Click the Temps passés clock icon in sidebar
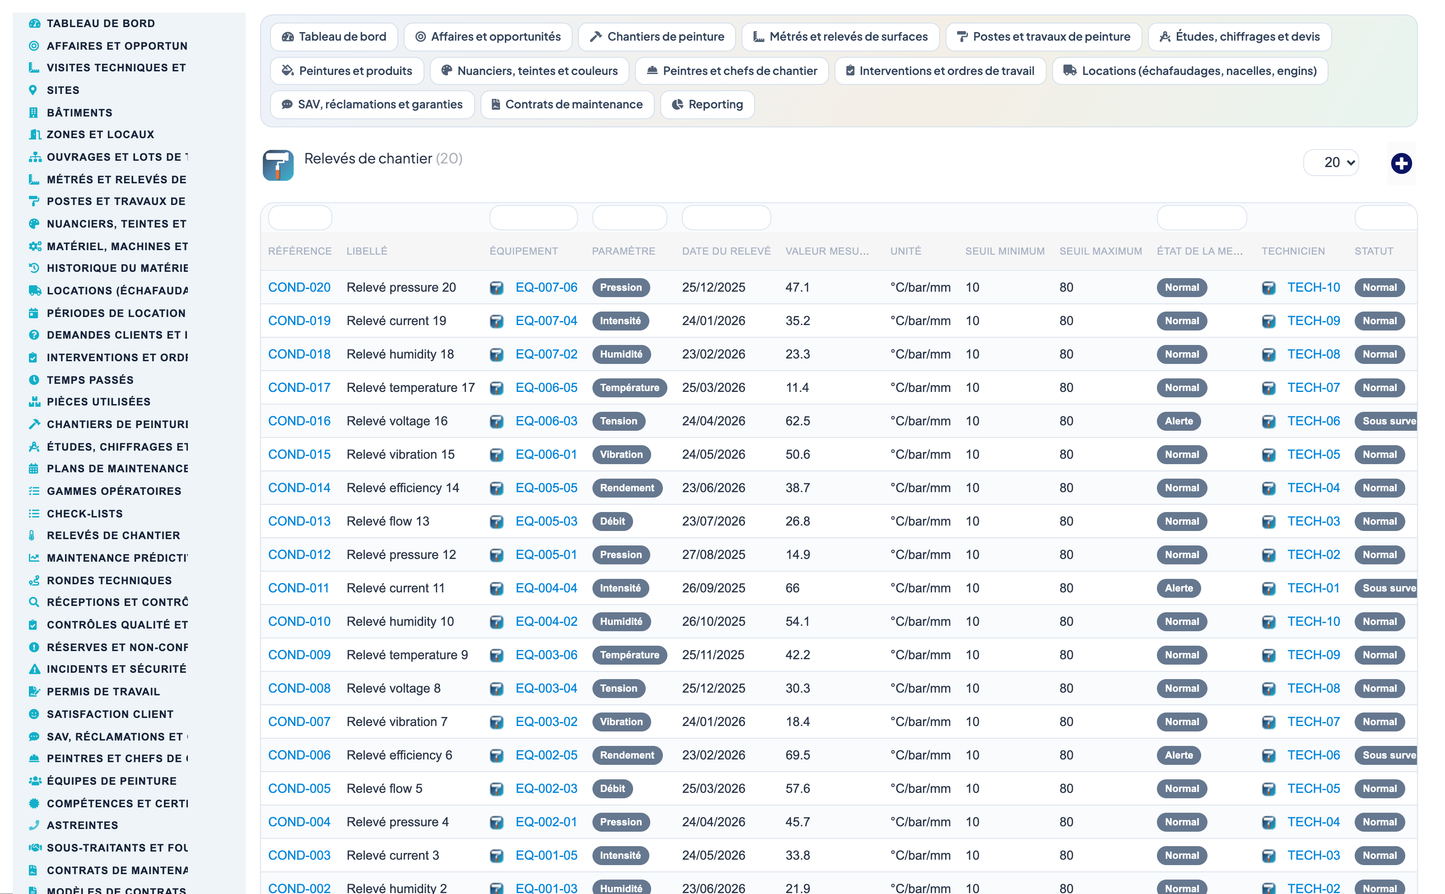The image size is (1445, 894). [x=34, y=380]
